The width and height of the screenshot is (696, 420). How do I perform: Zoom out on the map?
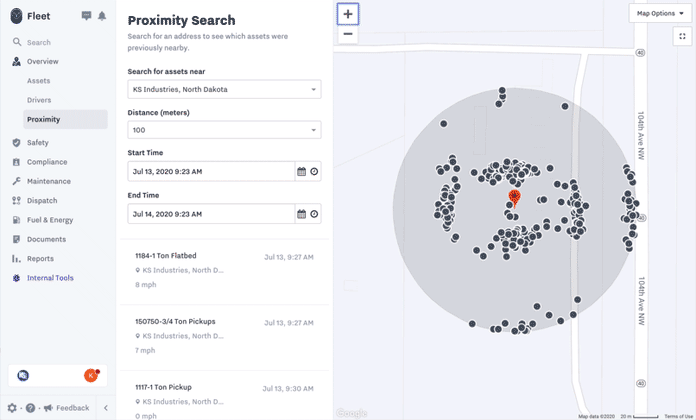[x=348, y=34]
